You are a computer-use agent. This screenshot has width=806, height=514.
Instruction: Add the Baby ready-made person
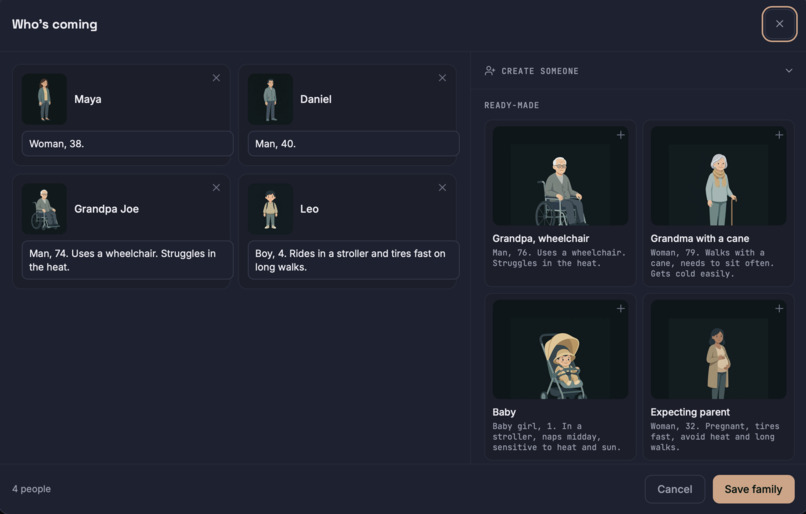[x=620, y=308]
